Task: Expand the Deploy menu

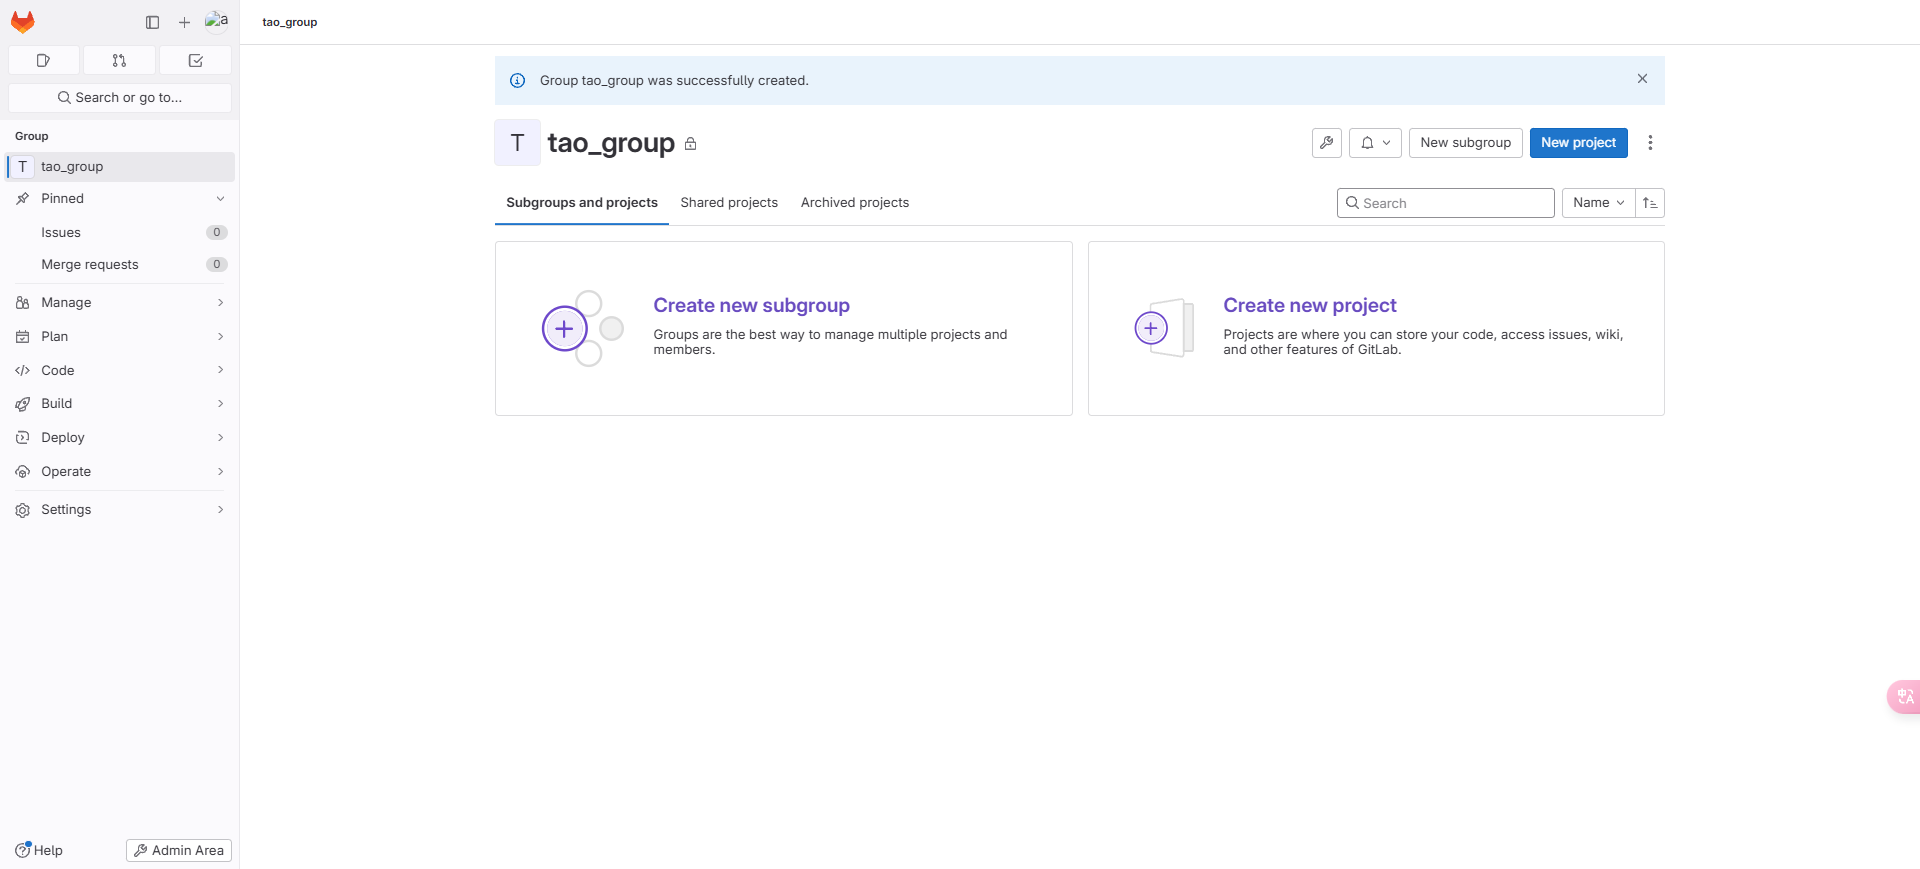Action: coord(120,437)
